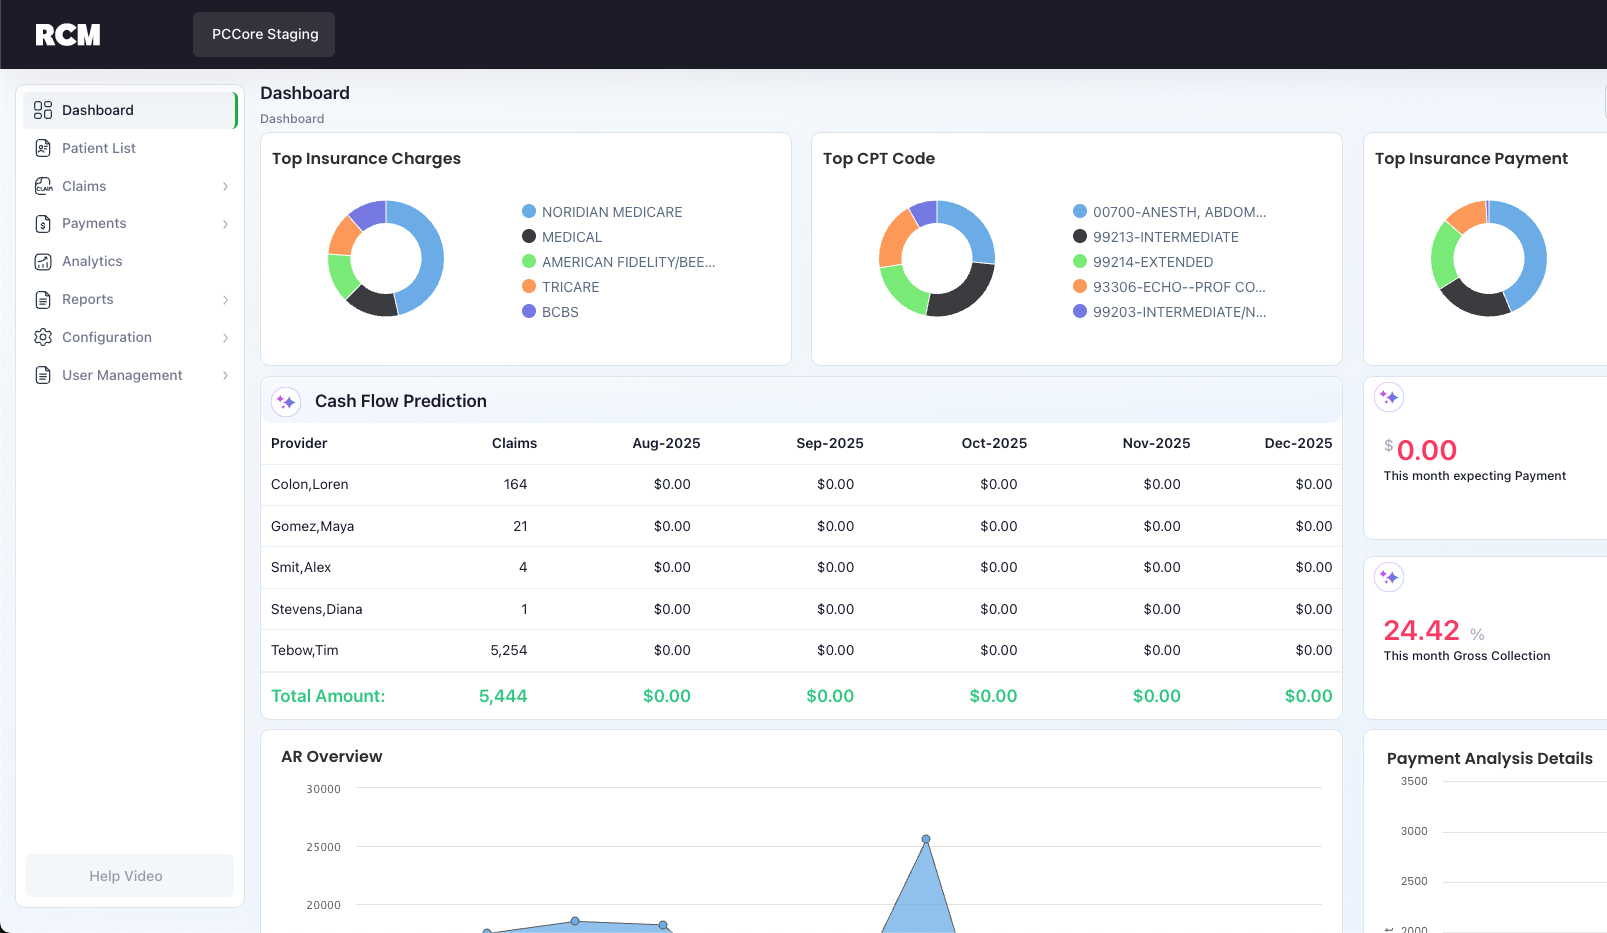
Task: Click the AR Overview heading
Action: [332, 757]
